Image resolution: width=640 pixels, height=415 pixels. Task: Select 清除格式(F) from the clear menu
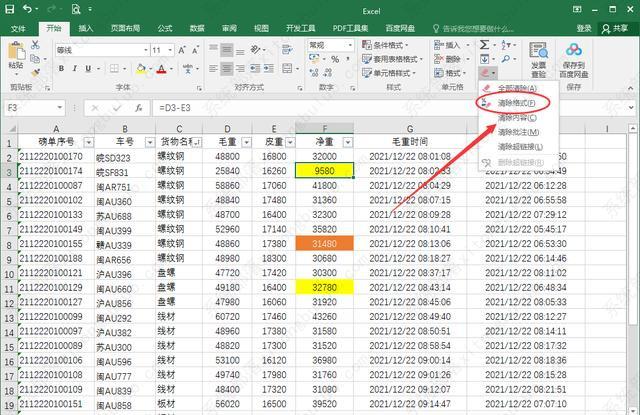pyautogui.click(x=514, y=103)
